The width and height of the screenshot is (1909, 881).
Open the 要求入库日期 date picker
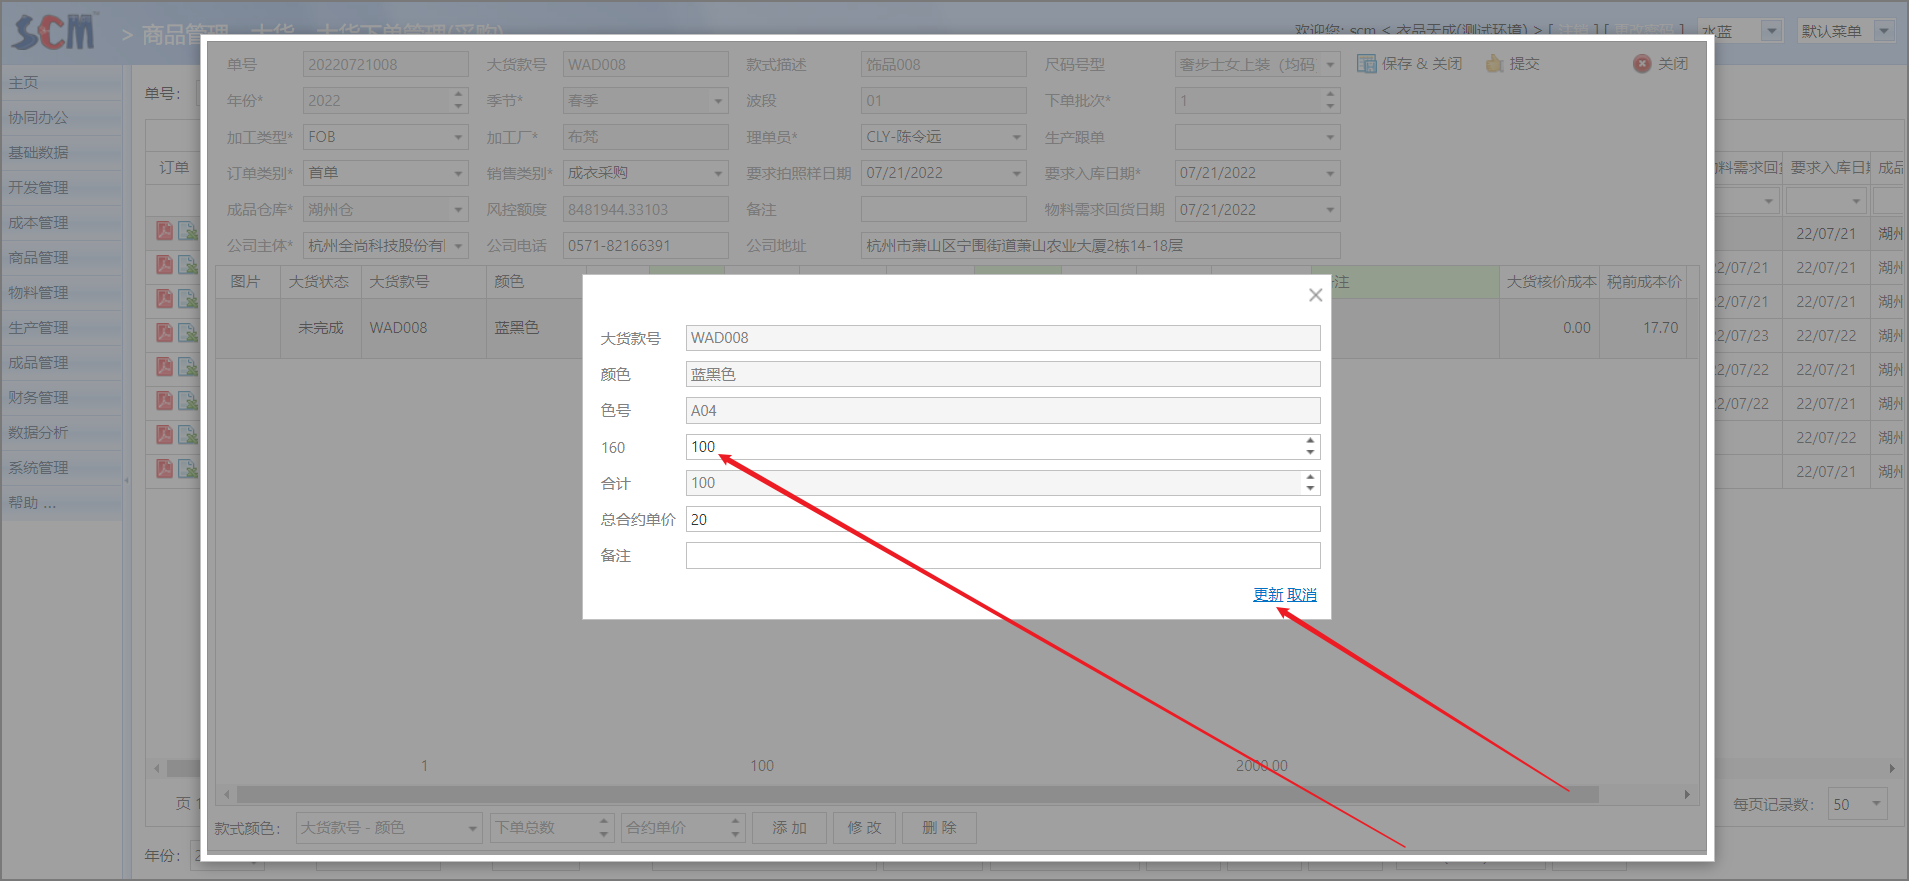1329,173
